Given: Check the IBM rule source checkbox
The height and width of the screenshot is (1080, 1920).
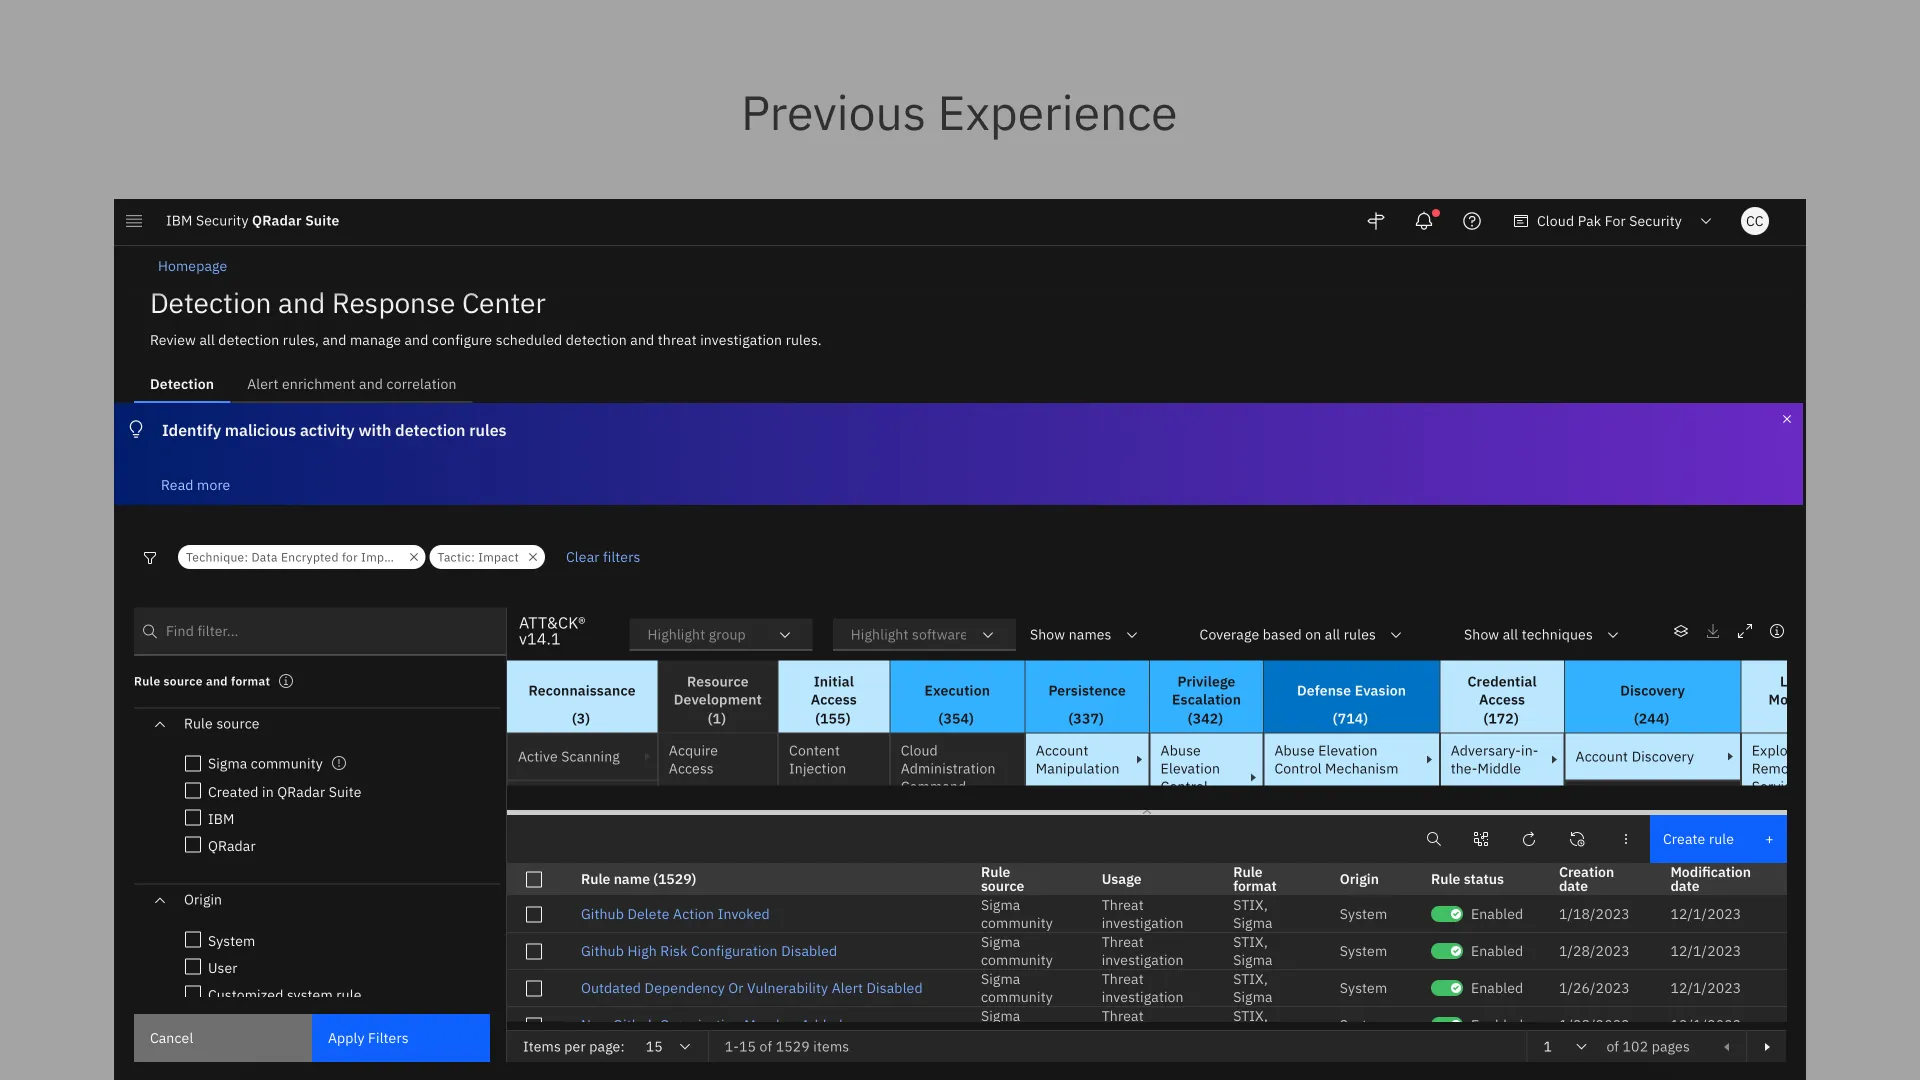Looking at the screenshot, I should tap(193, 818).
